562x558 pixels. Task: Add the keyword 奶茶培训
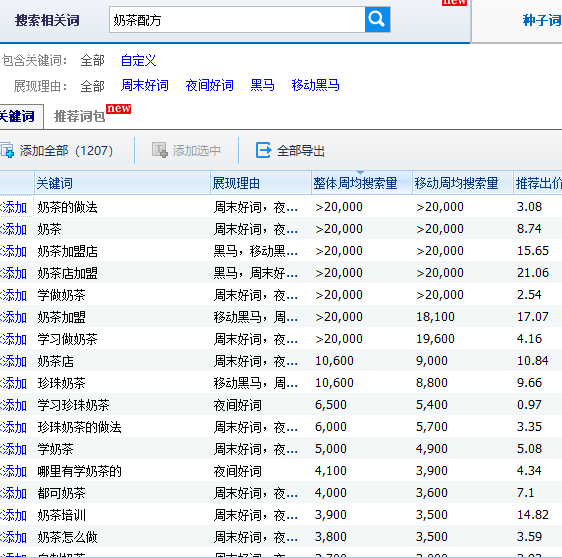[14, 515]
